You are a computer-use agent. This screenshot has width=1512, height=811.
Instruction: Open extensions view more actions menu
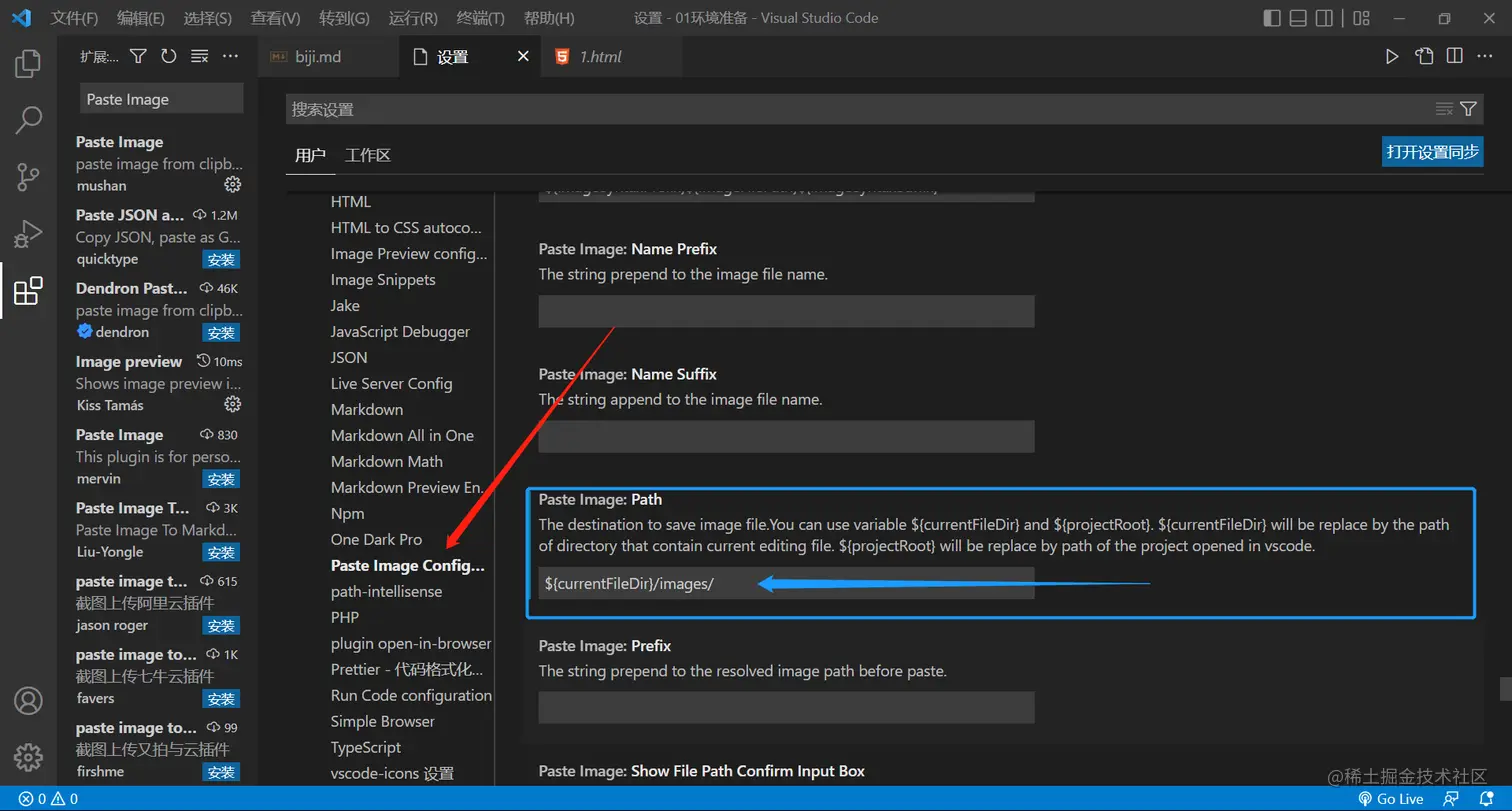[x=230, y=57]
